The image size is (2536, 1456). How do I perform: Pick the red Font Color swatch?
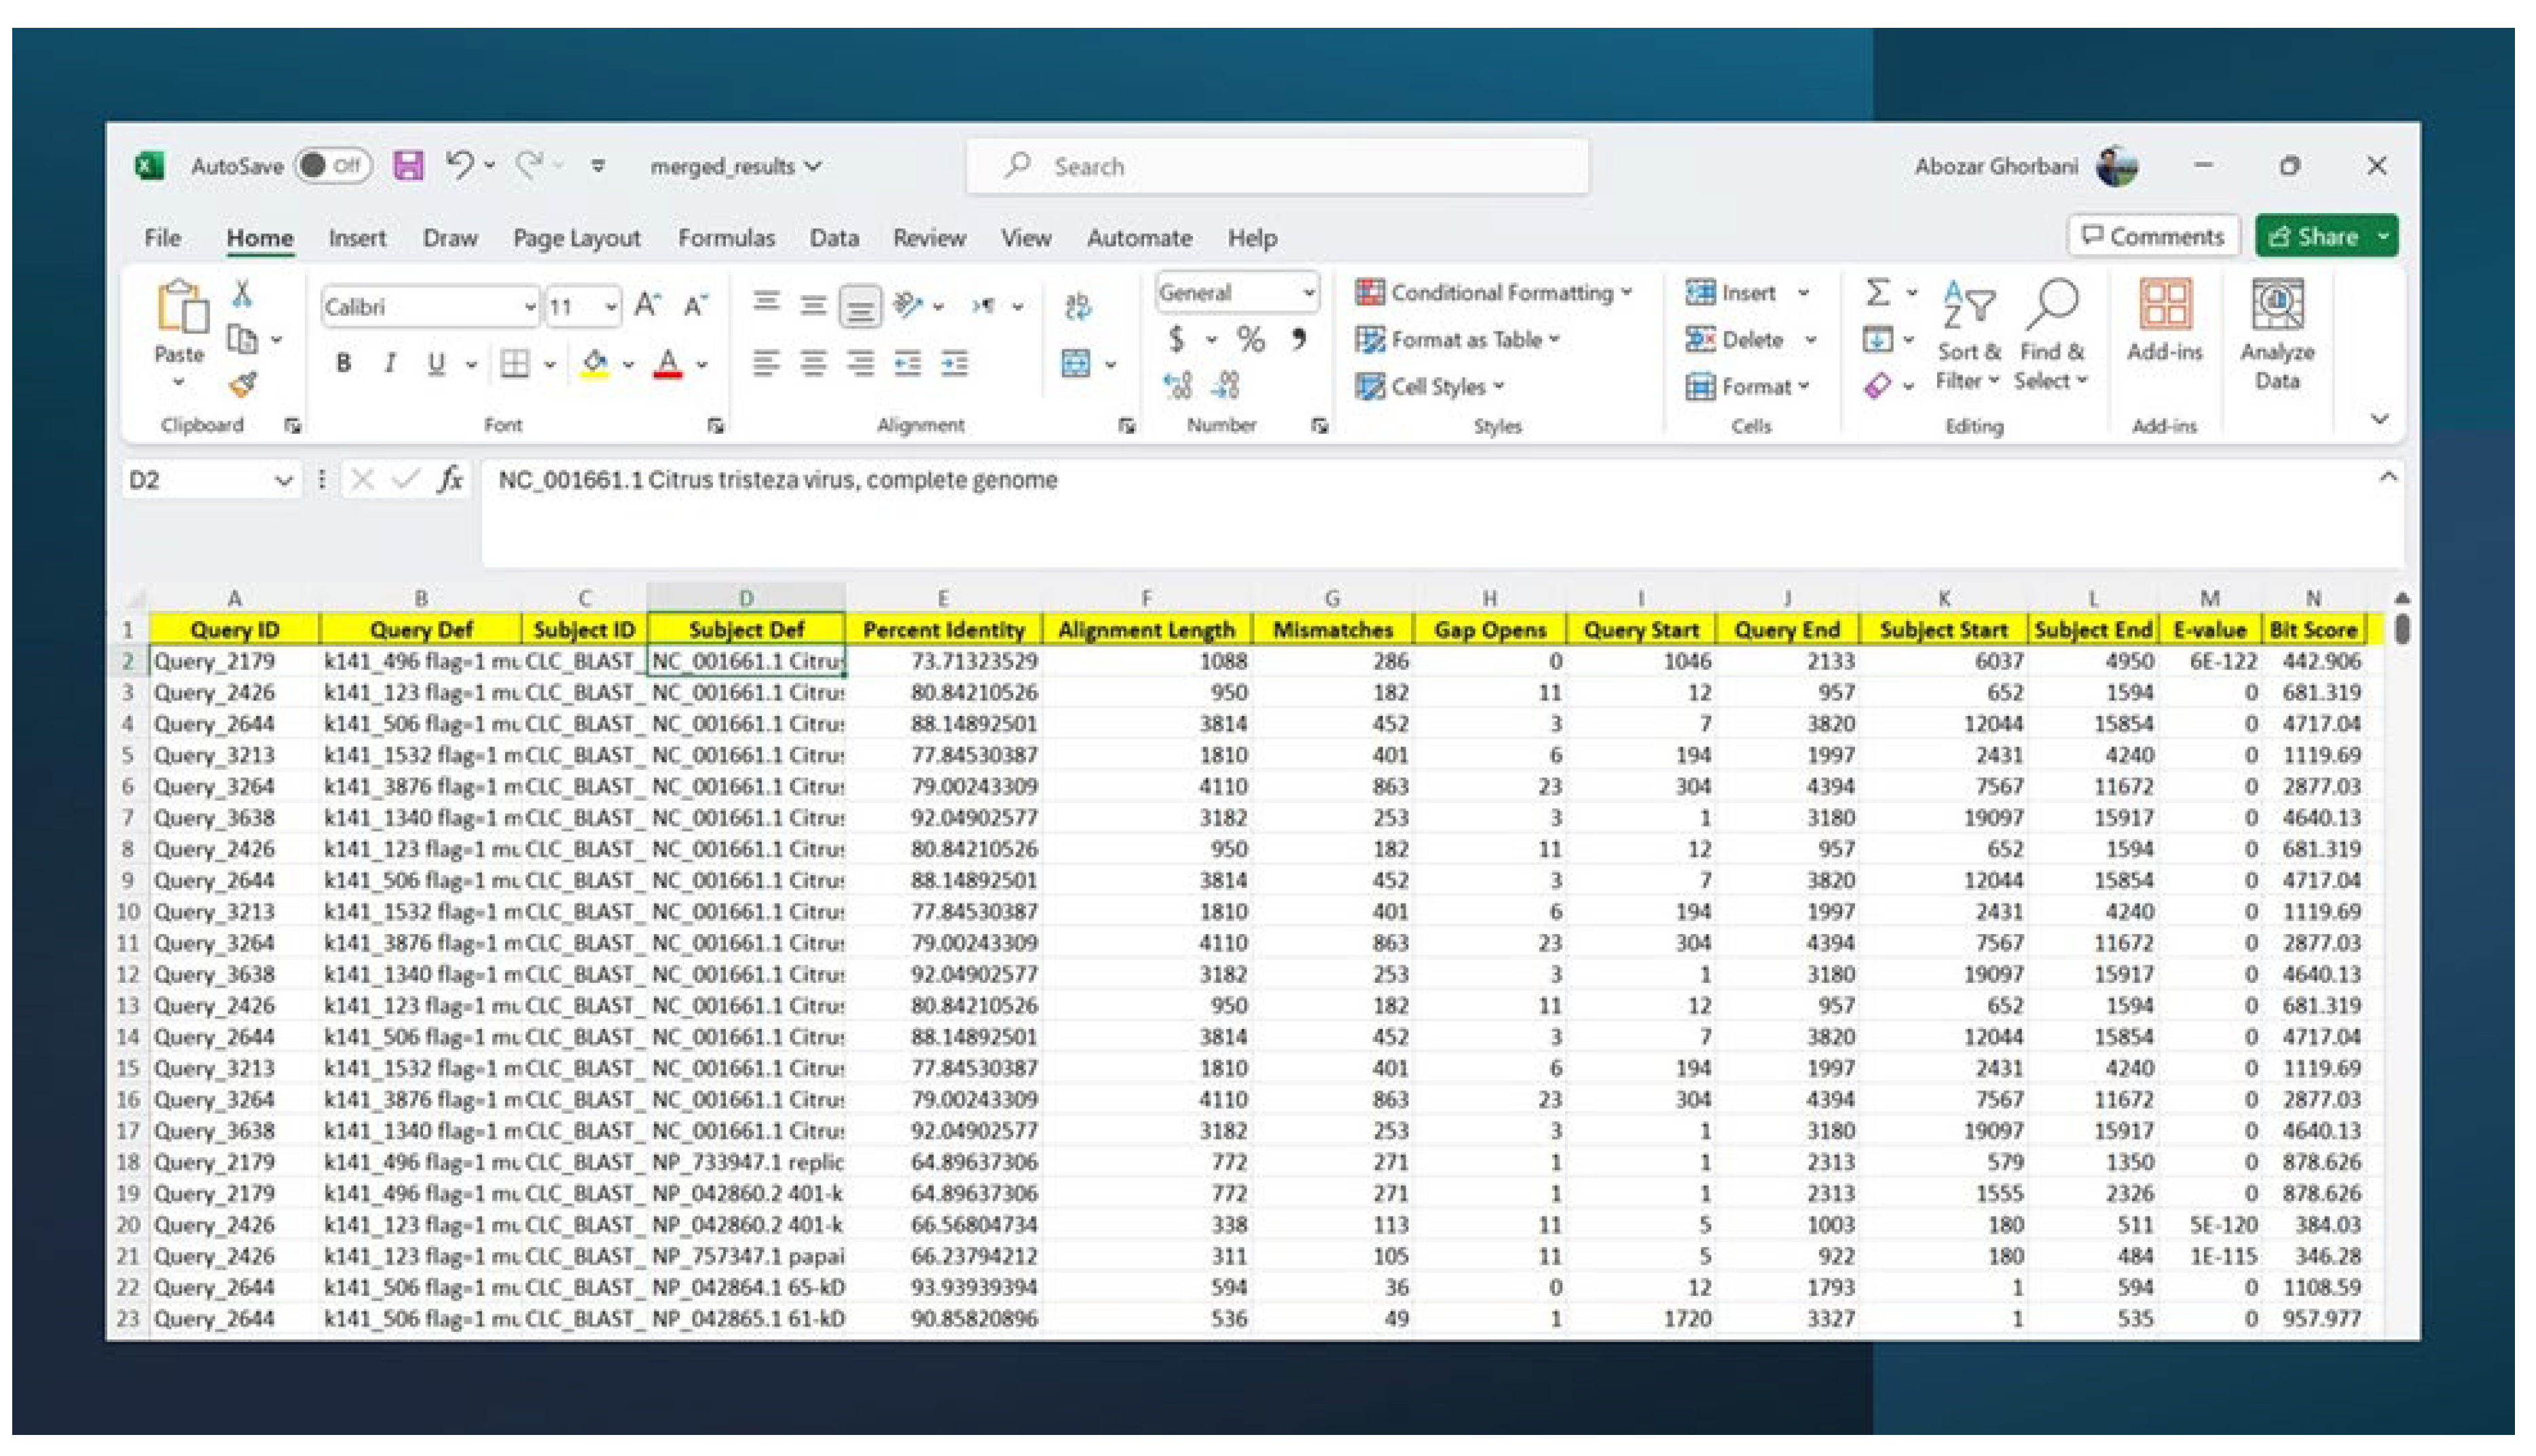click(x=668, y=363)
